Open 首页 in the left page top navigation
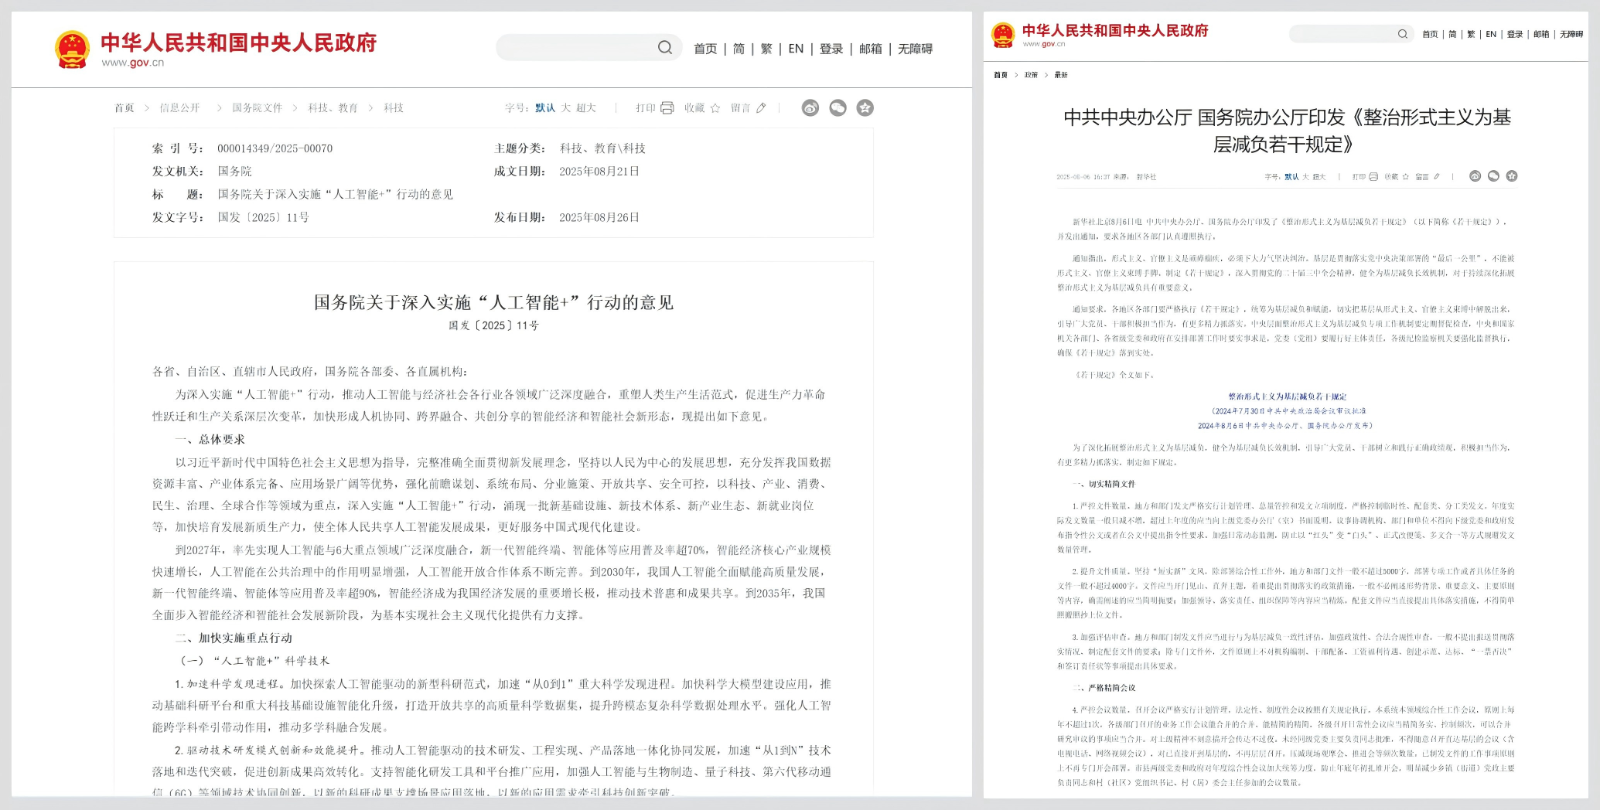1600x810 pixels. (x=705, y=49)
